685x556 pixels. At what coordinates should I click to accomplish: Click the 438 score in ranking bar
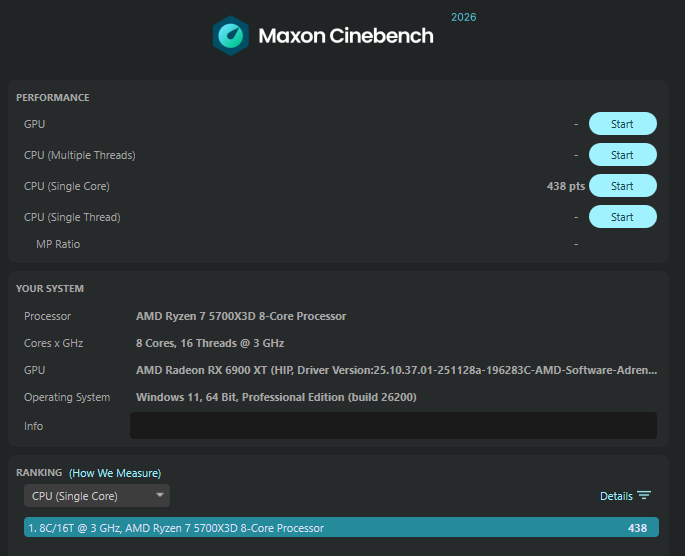[x=637, y=528]
